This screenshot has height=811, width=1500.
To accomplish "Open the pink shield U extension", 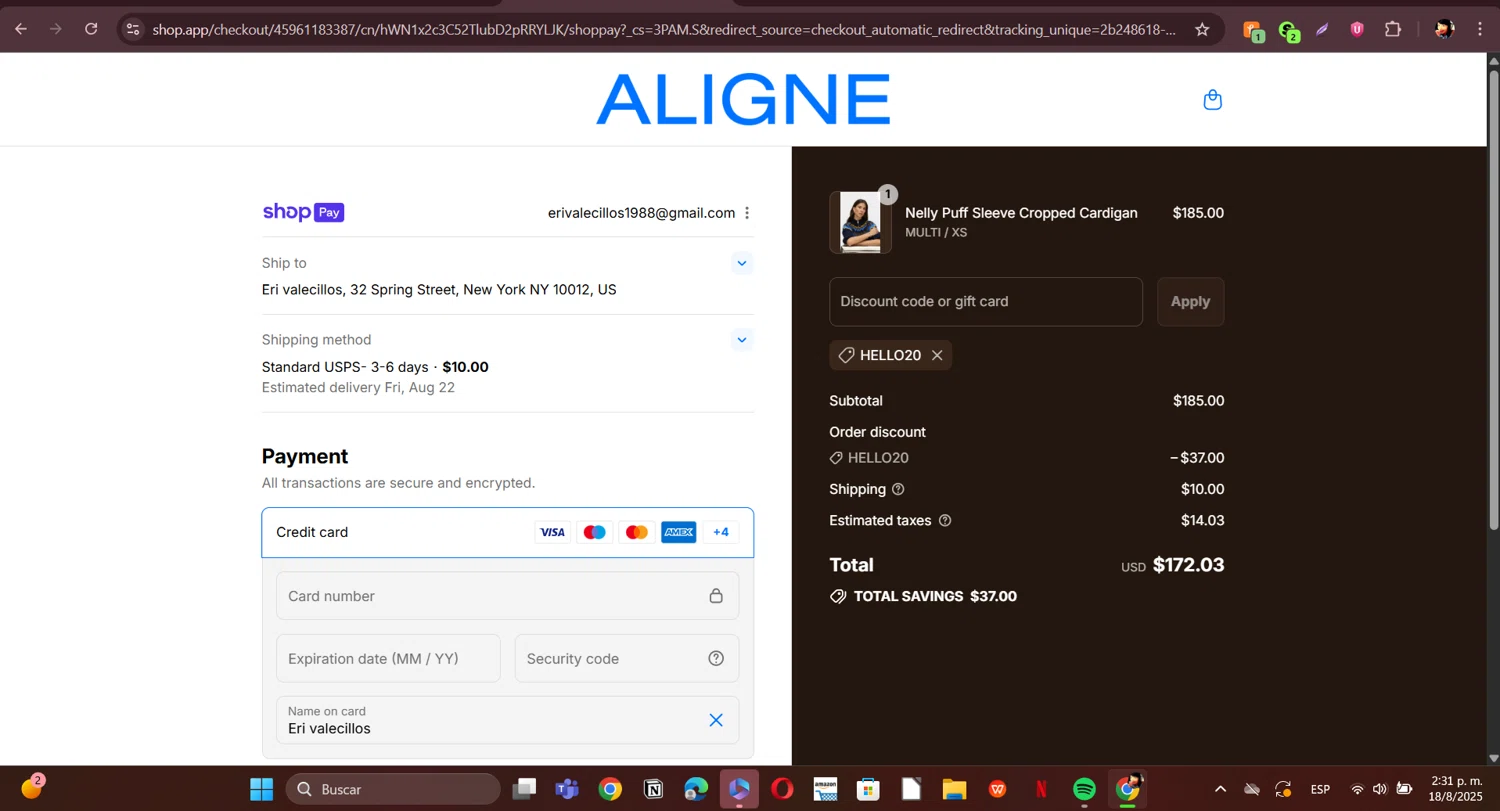I will (x=1357, y=29).
